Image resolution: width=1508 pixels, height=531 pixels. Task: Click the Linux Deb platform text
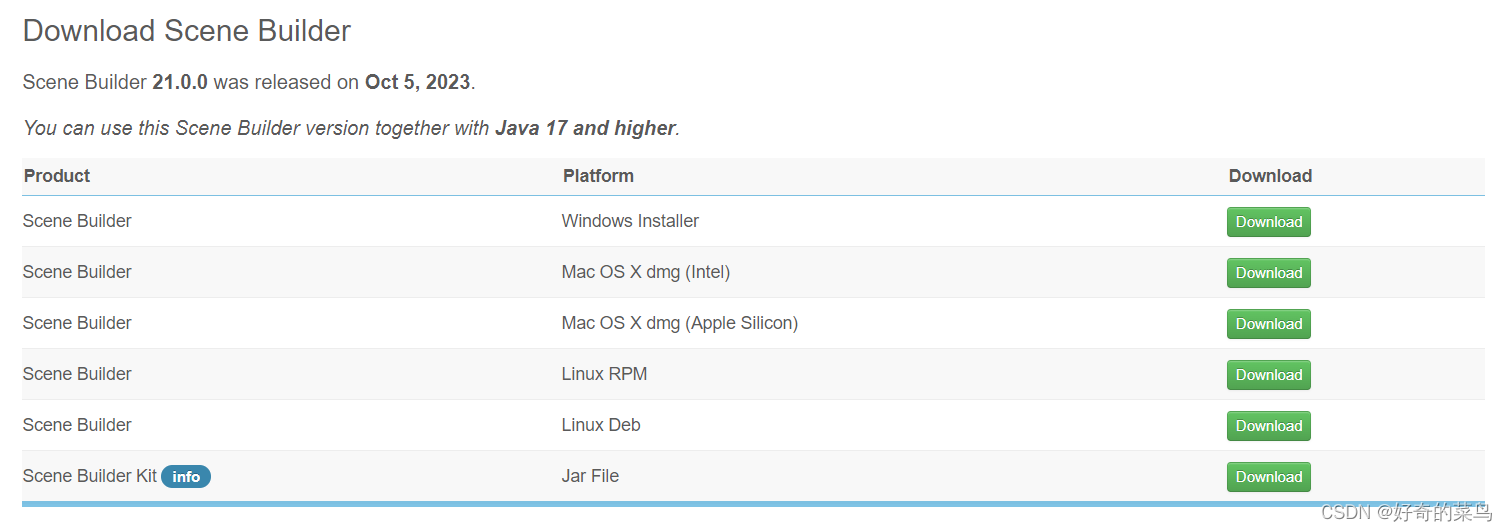601,425
